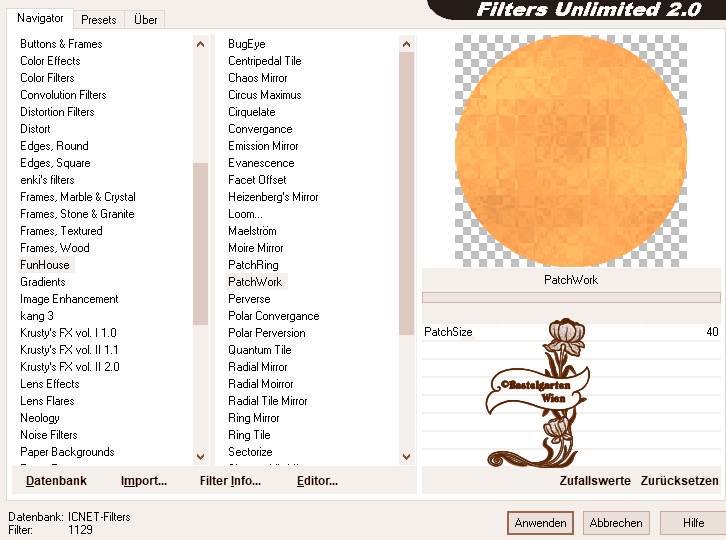Open the Über tab
Image resolution: width=726 pixels, height=540 pixels.
point(145,19)
